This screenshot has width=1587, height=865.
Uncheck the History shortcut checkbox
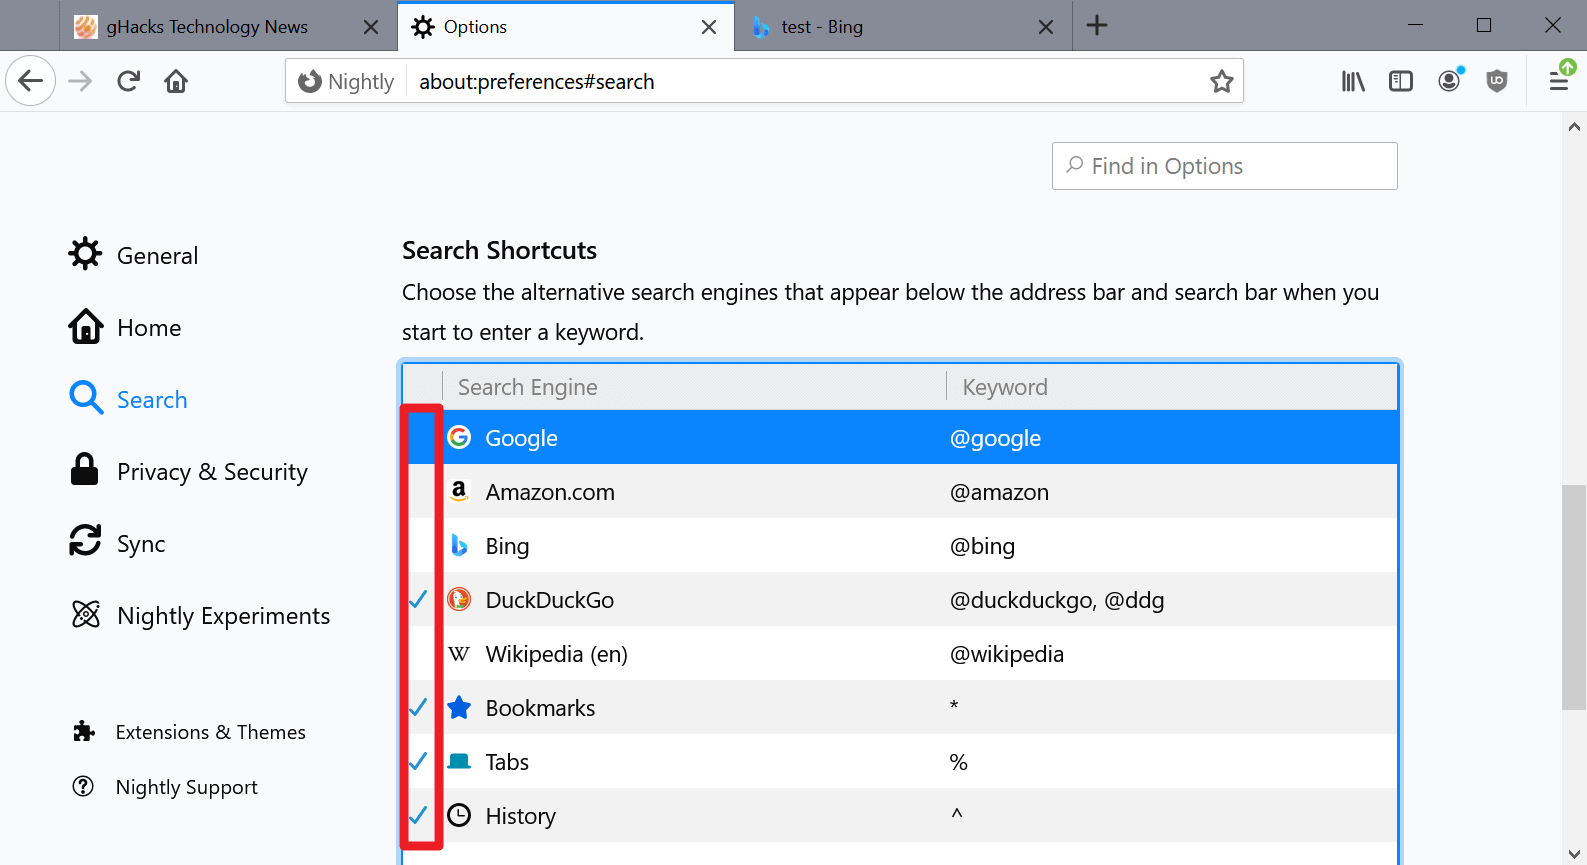point(419,815)
